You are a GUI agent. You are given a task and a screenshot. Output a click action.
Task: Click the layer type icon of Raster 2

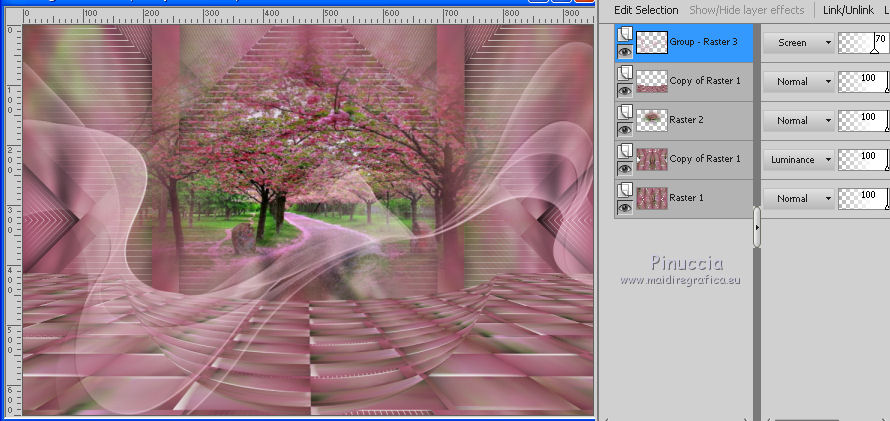[x=624, y=112]
